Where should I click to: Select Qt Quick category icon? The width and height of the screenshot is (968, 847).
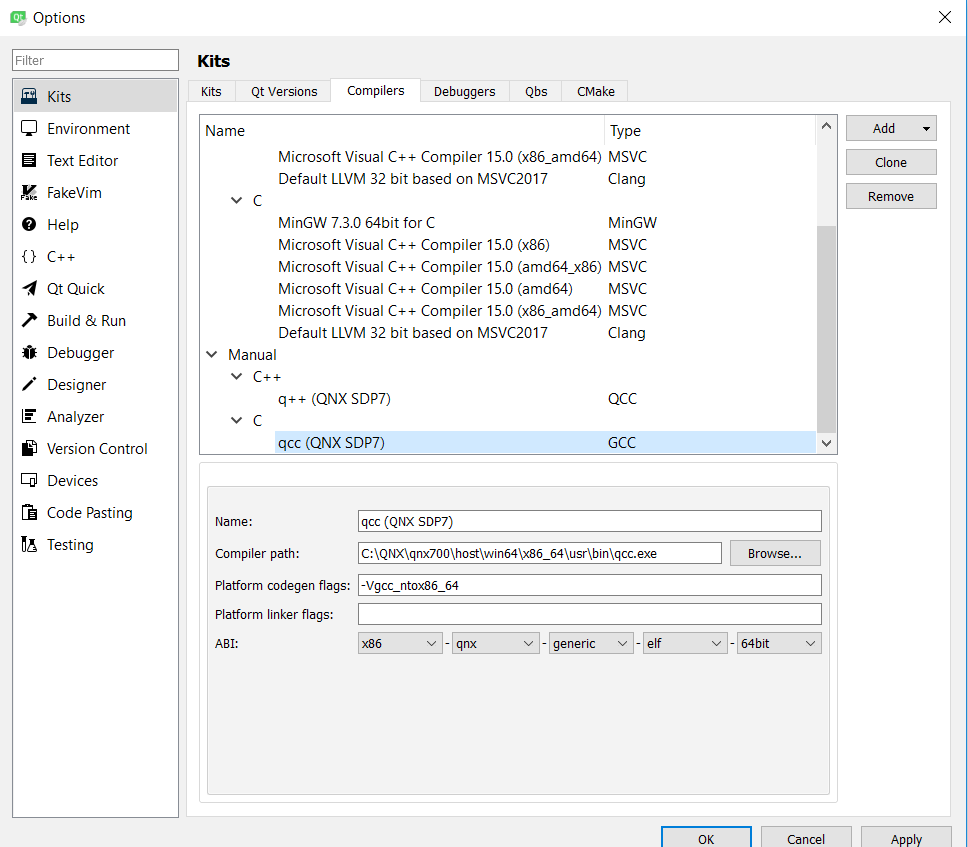[x=29, y=288]
